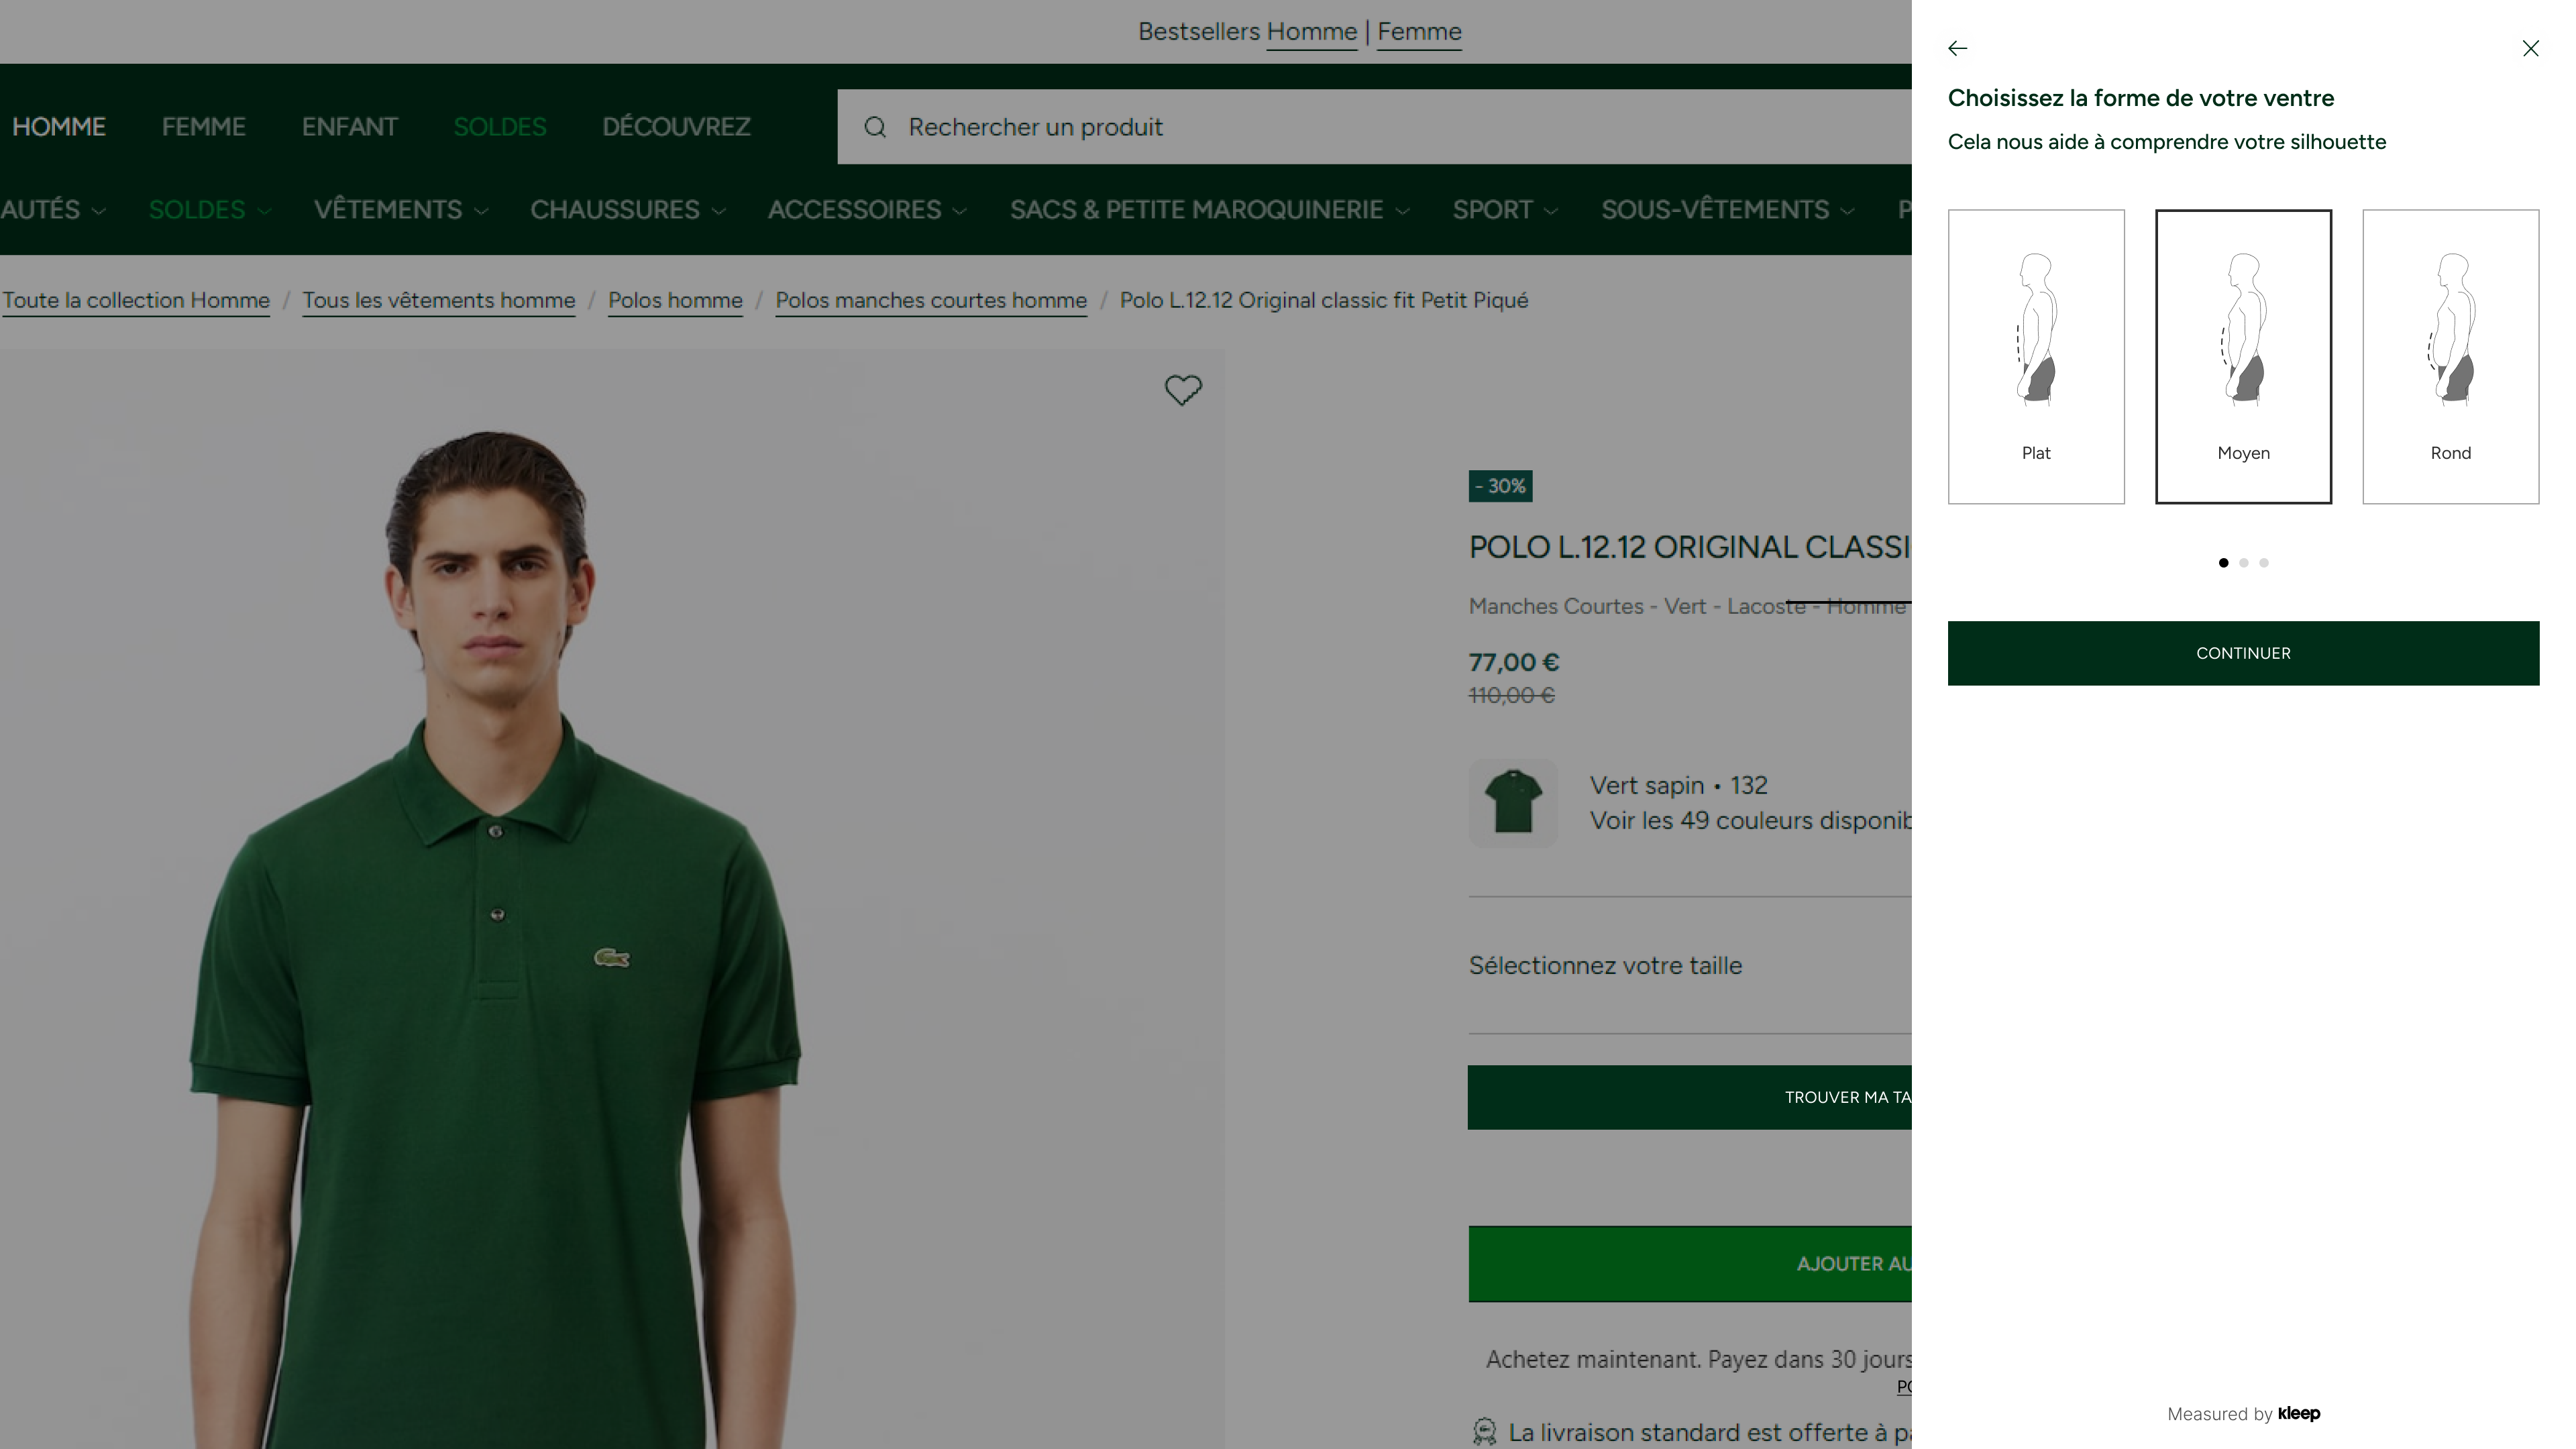2576x1449 pixels.
Task: Add polo to wishlist heart icon
Action: [1183, 390]
